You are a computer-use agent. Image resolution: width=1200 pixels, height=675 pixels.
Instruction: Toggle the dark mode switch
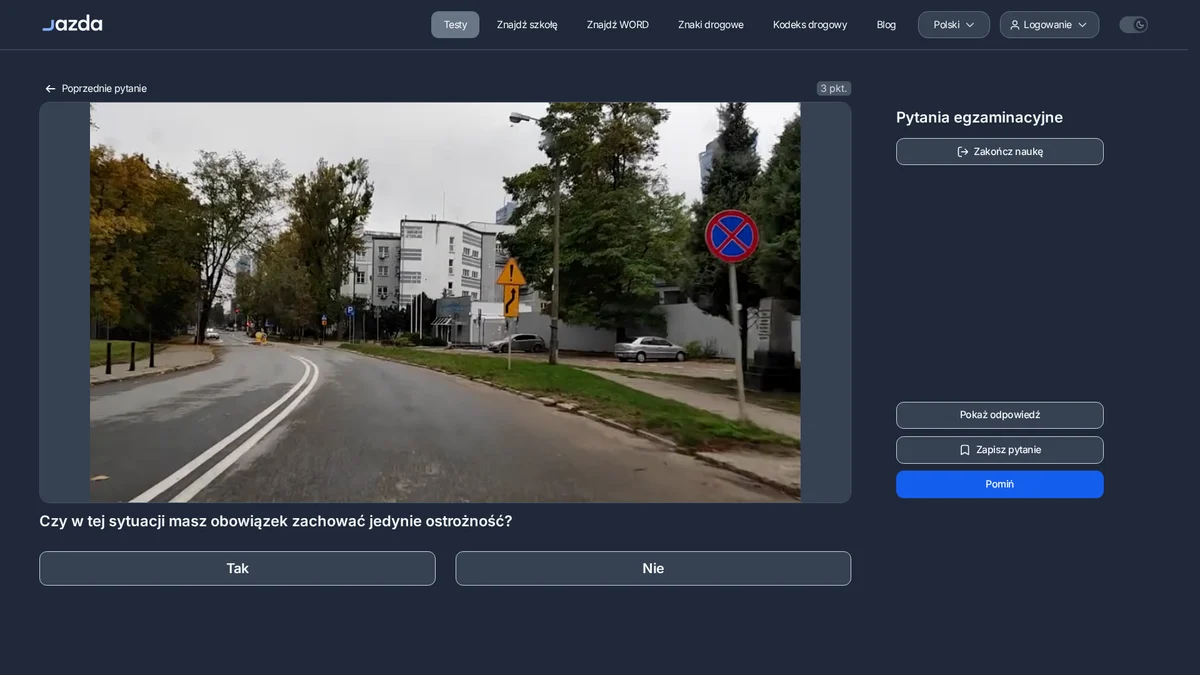click(x=1133, y=25)
